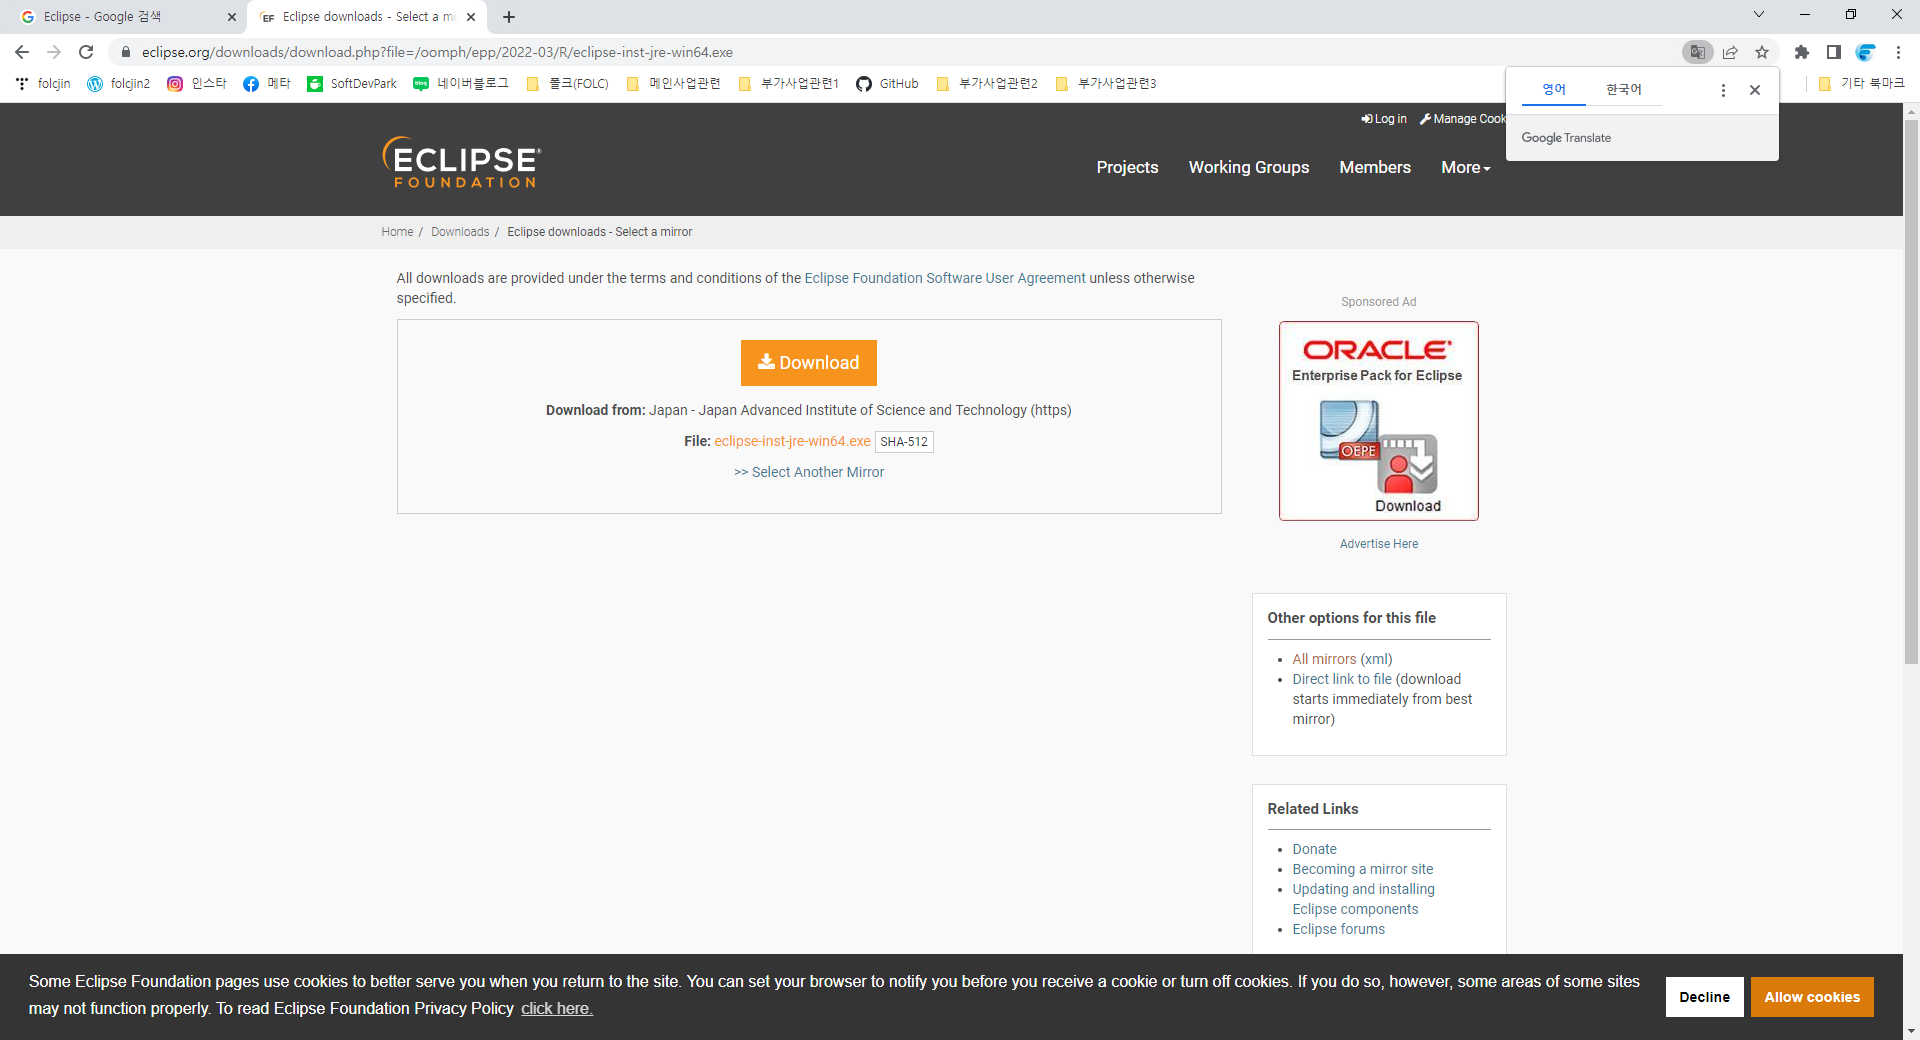Open Projects in the Eclipse navigation
1920x1040 pixels.
click(x=1127, y=168)
